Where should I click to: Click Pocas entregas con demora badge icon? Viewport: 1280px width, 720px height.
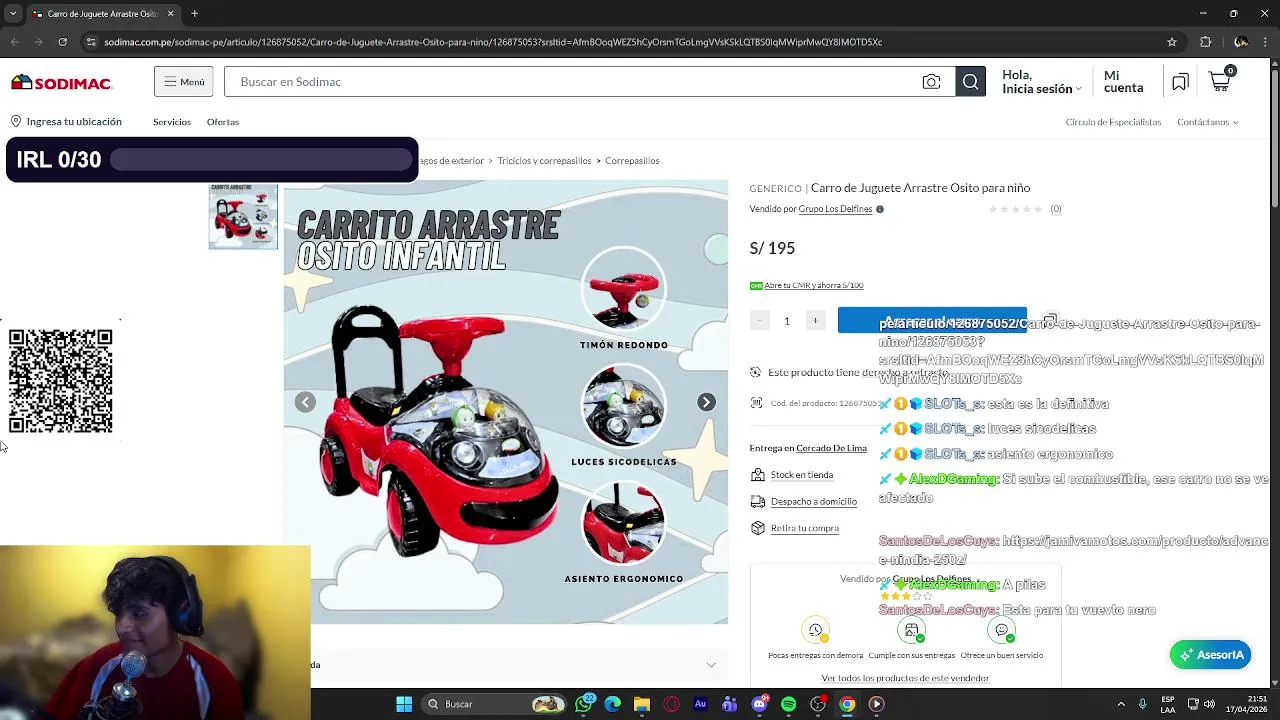[x=816, y=630]
